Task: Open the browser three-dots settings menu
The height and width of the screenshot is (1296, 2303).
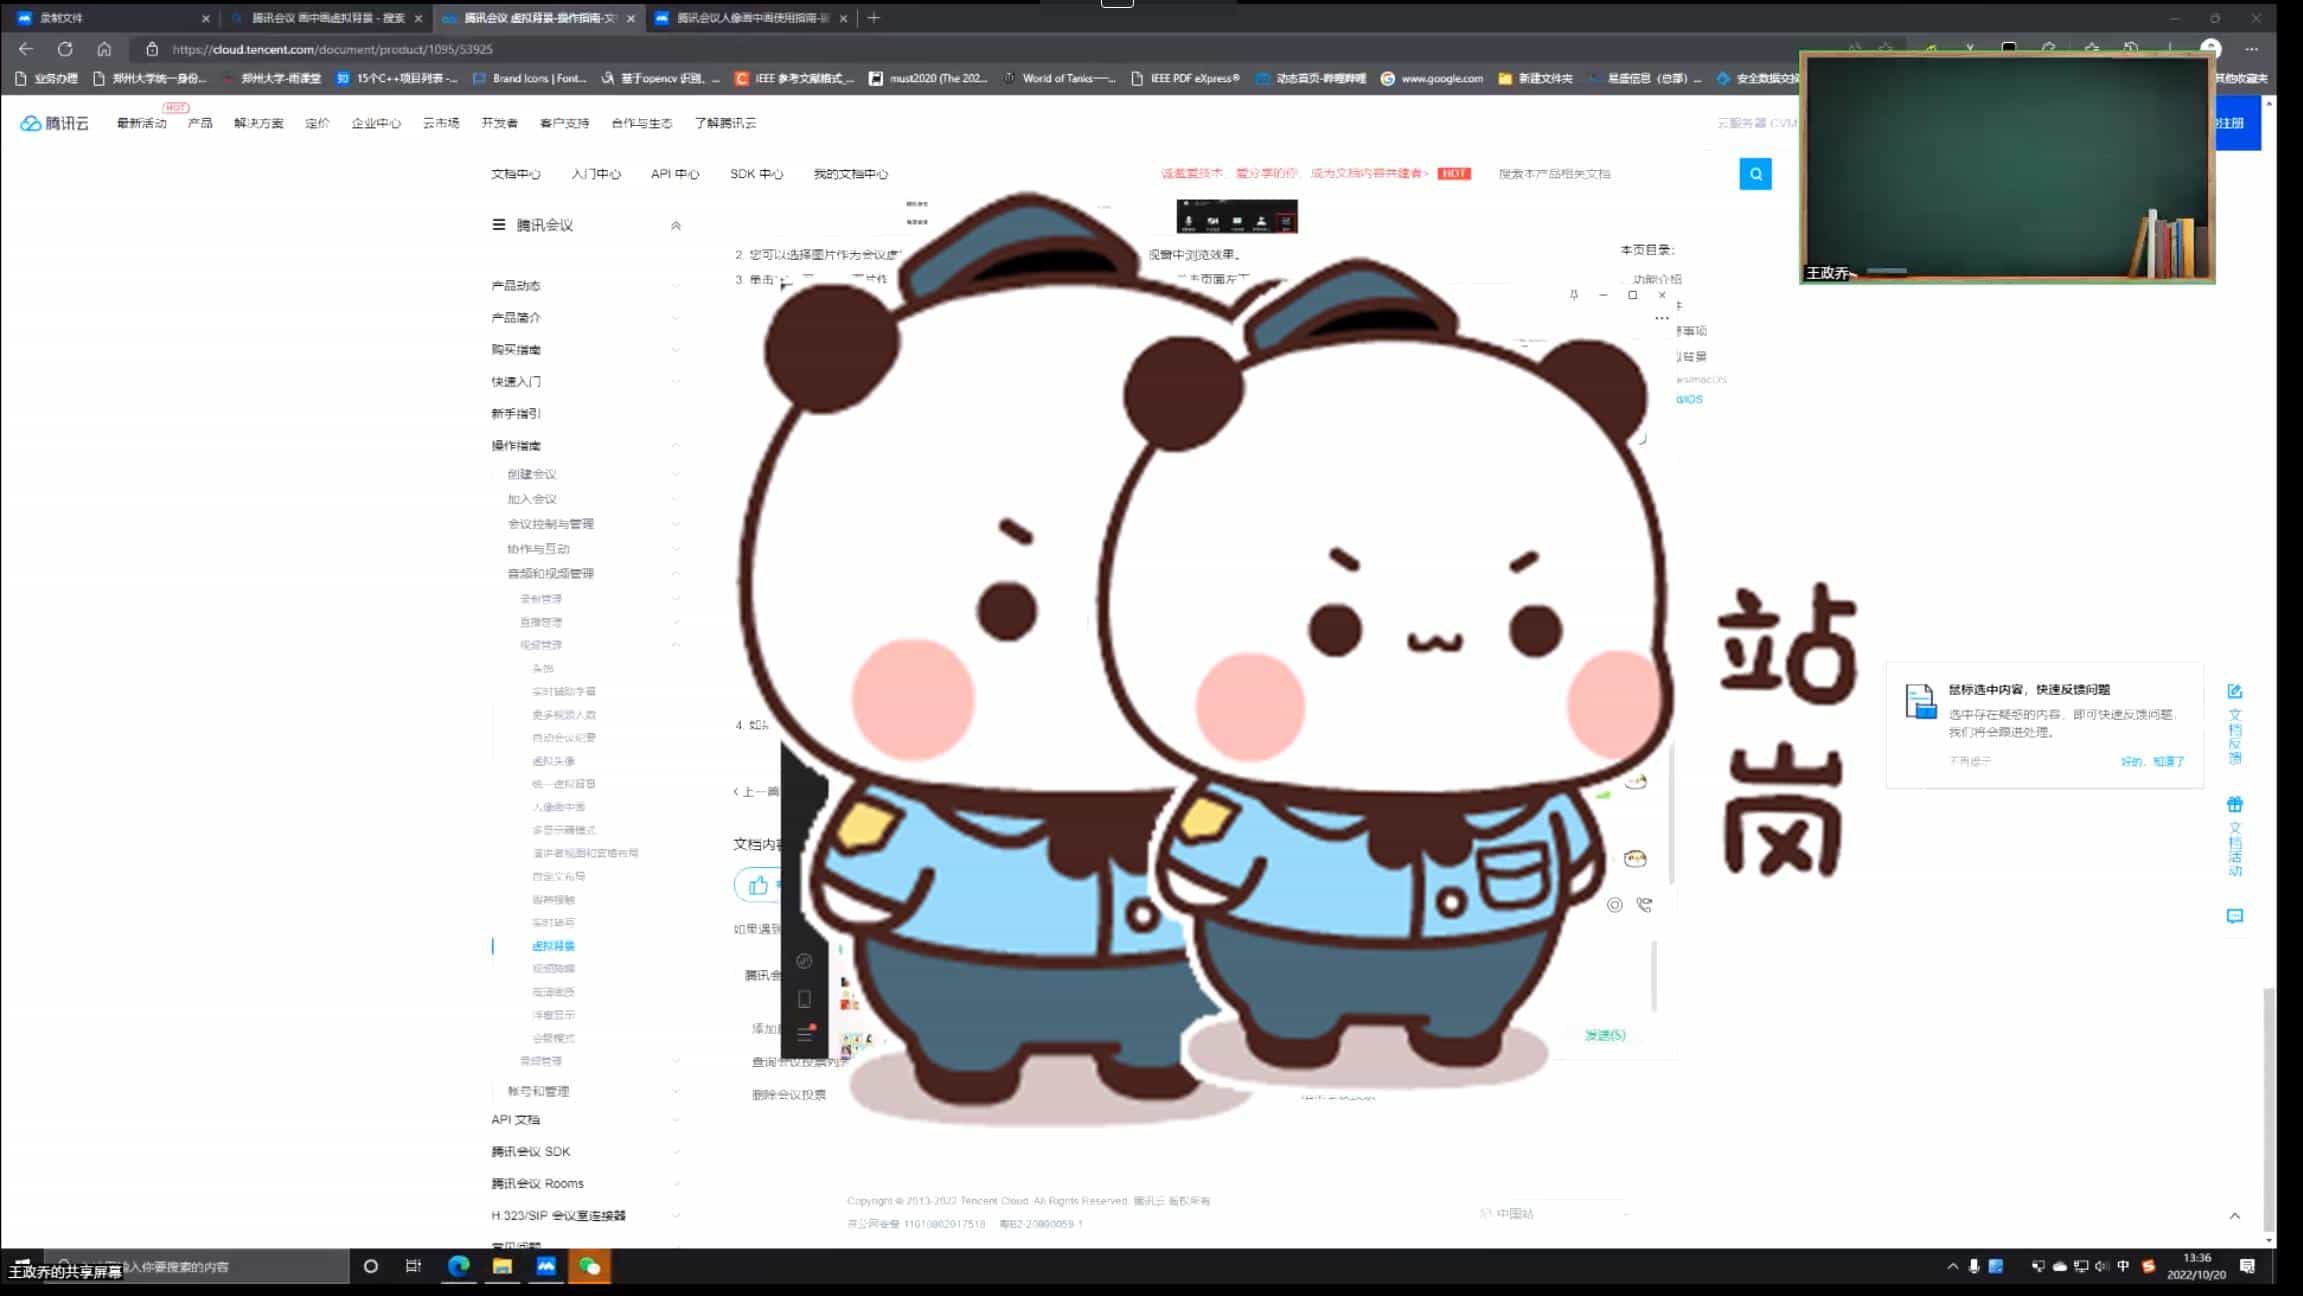Action: click(x=2251, y=49)
